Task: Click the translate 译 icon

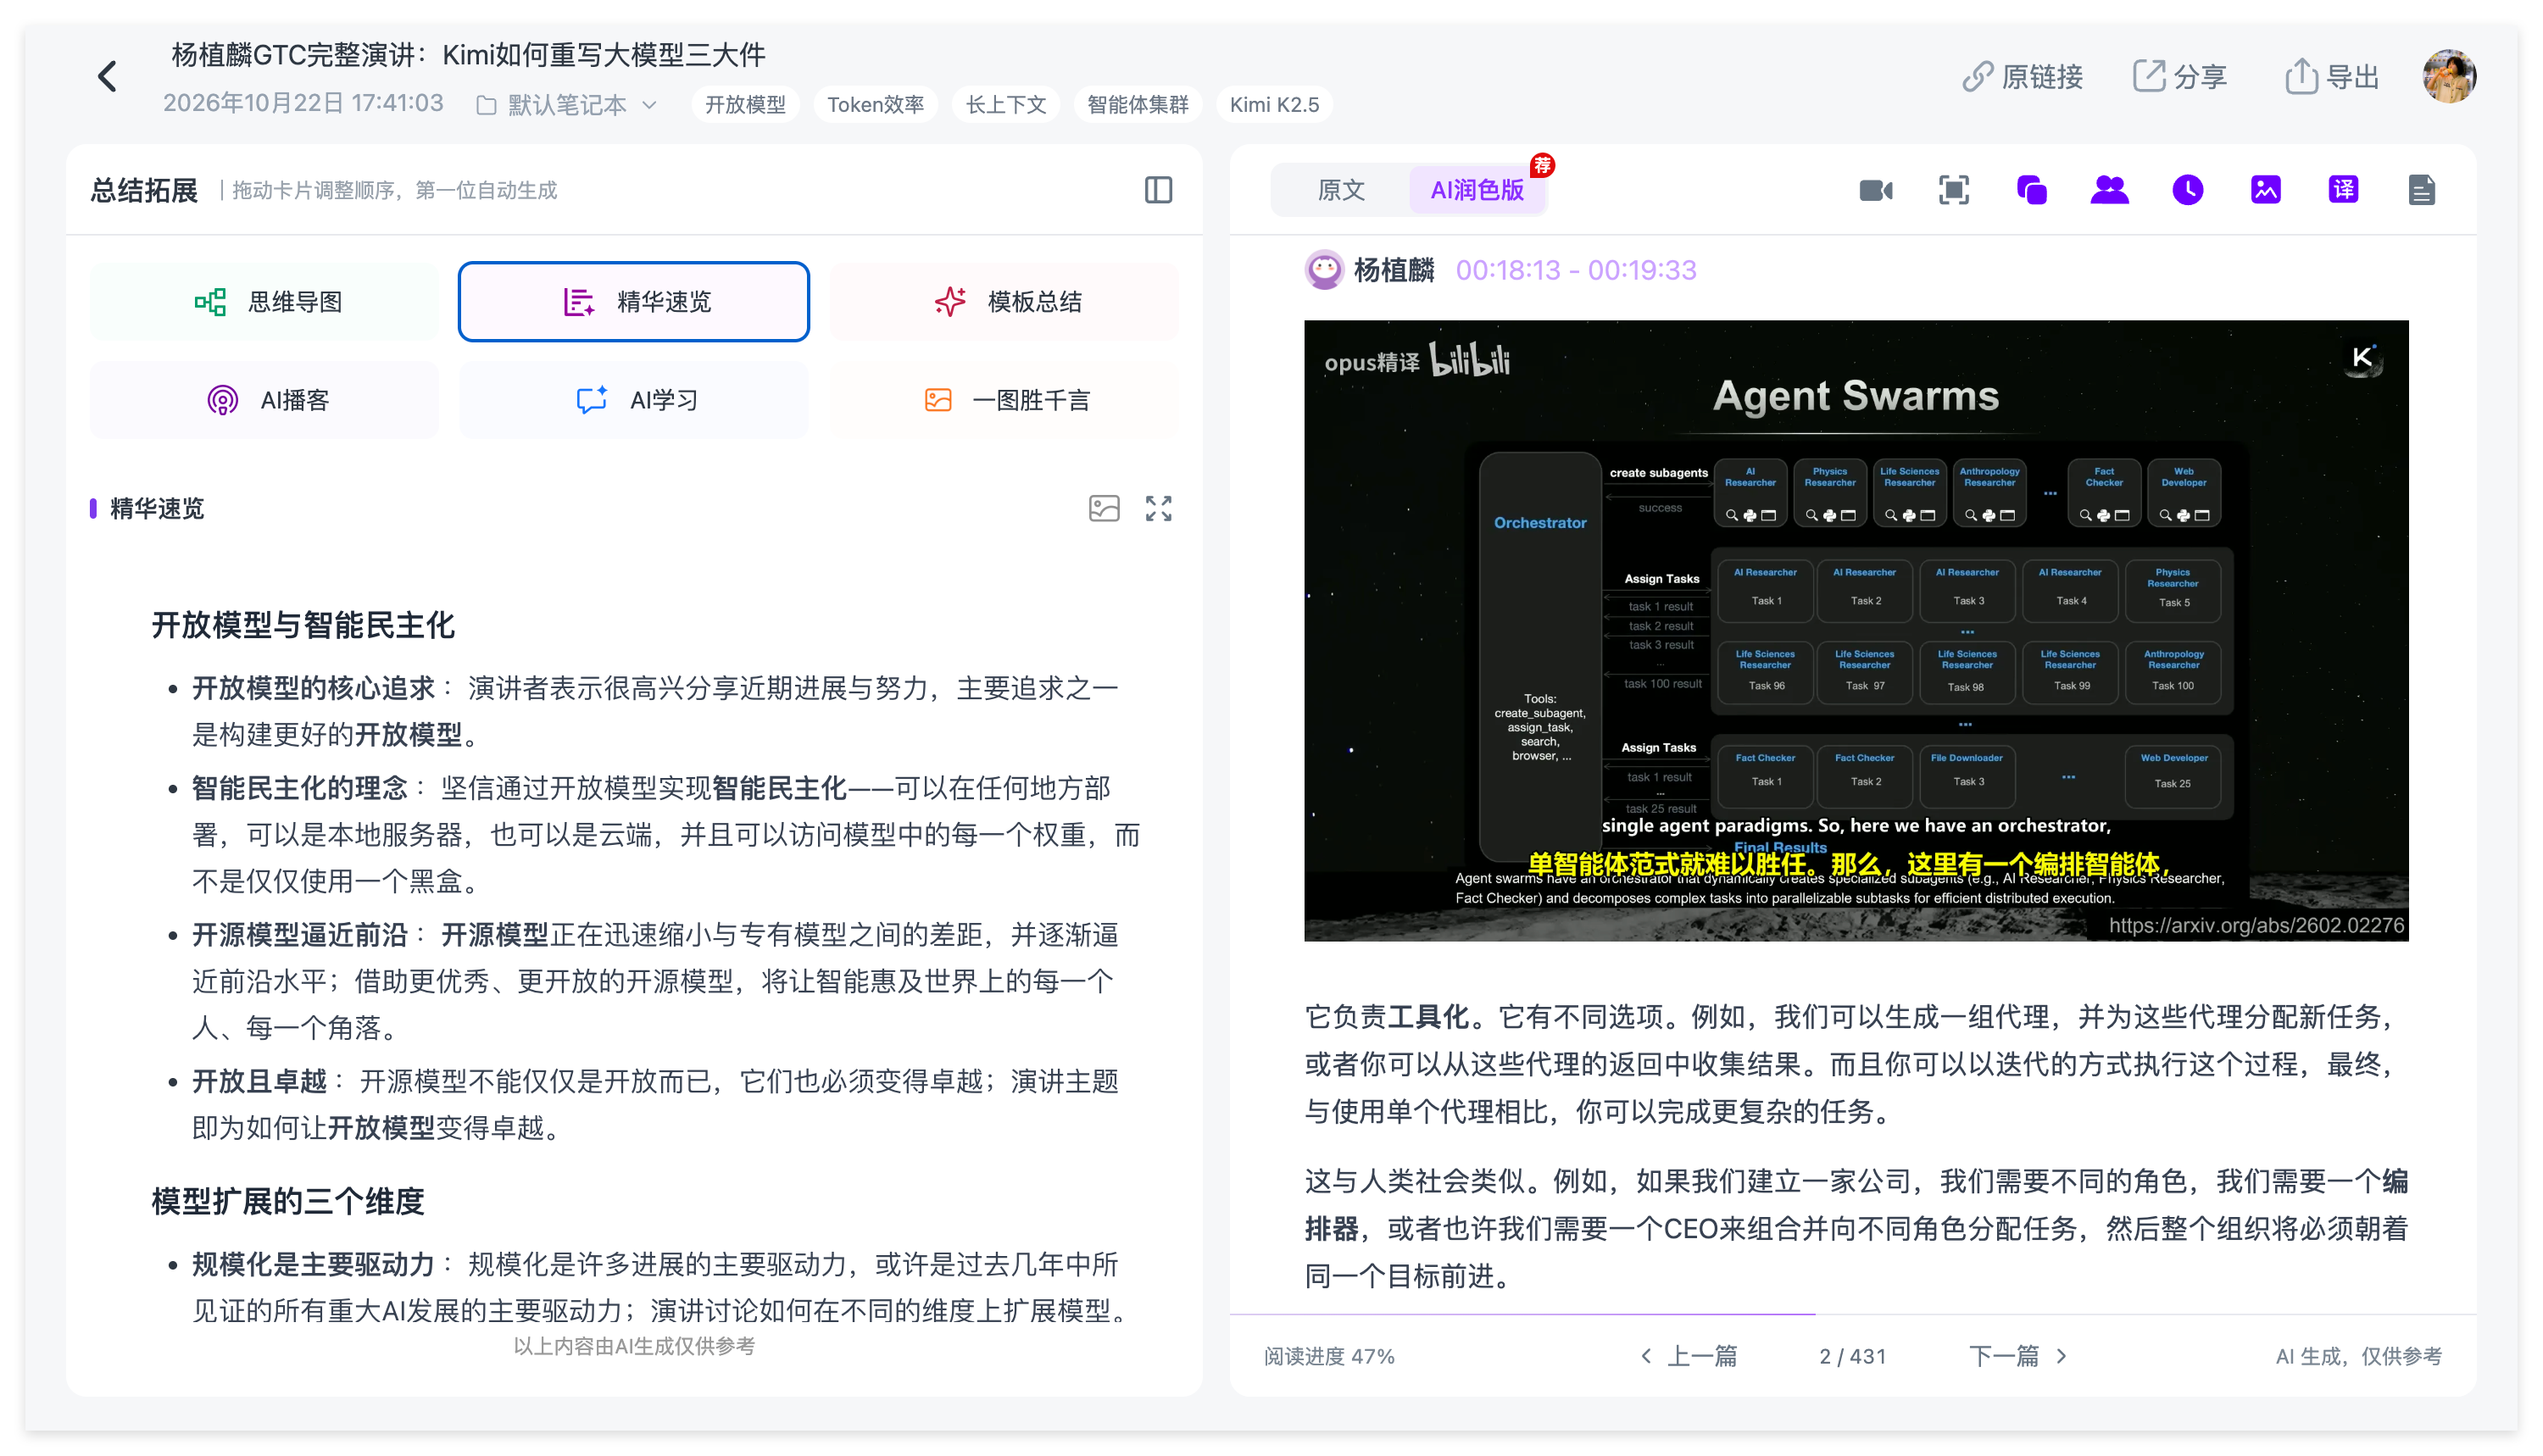Action: 2343,190
